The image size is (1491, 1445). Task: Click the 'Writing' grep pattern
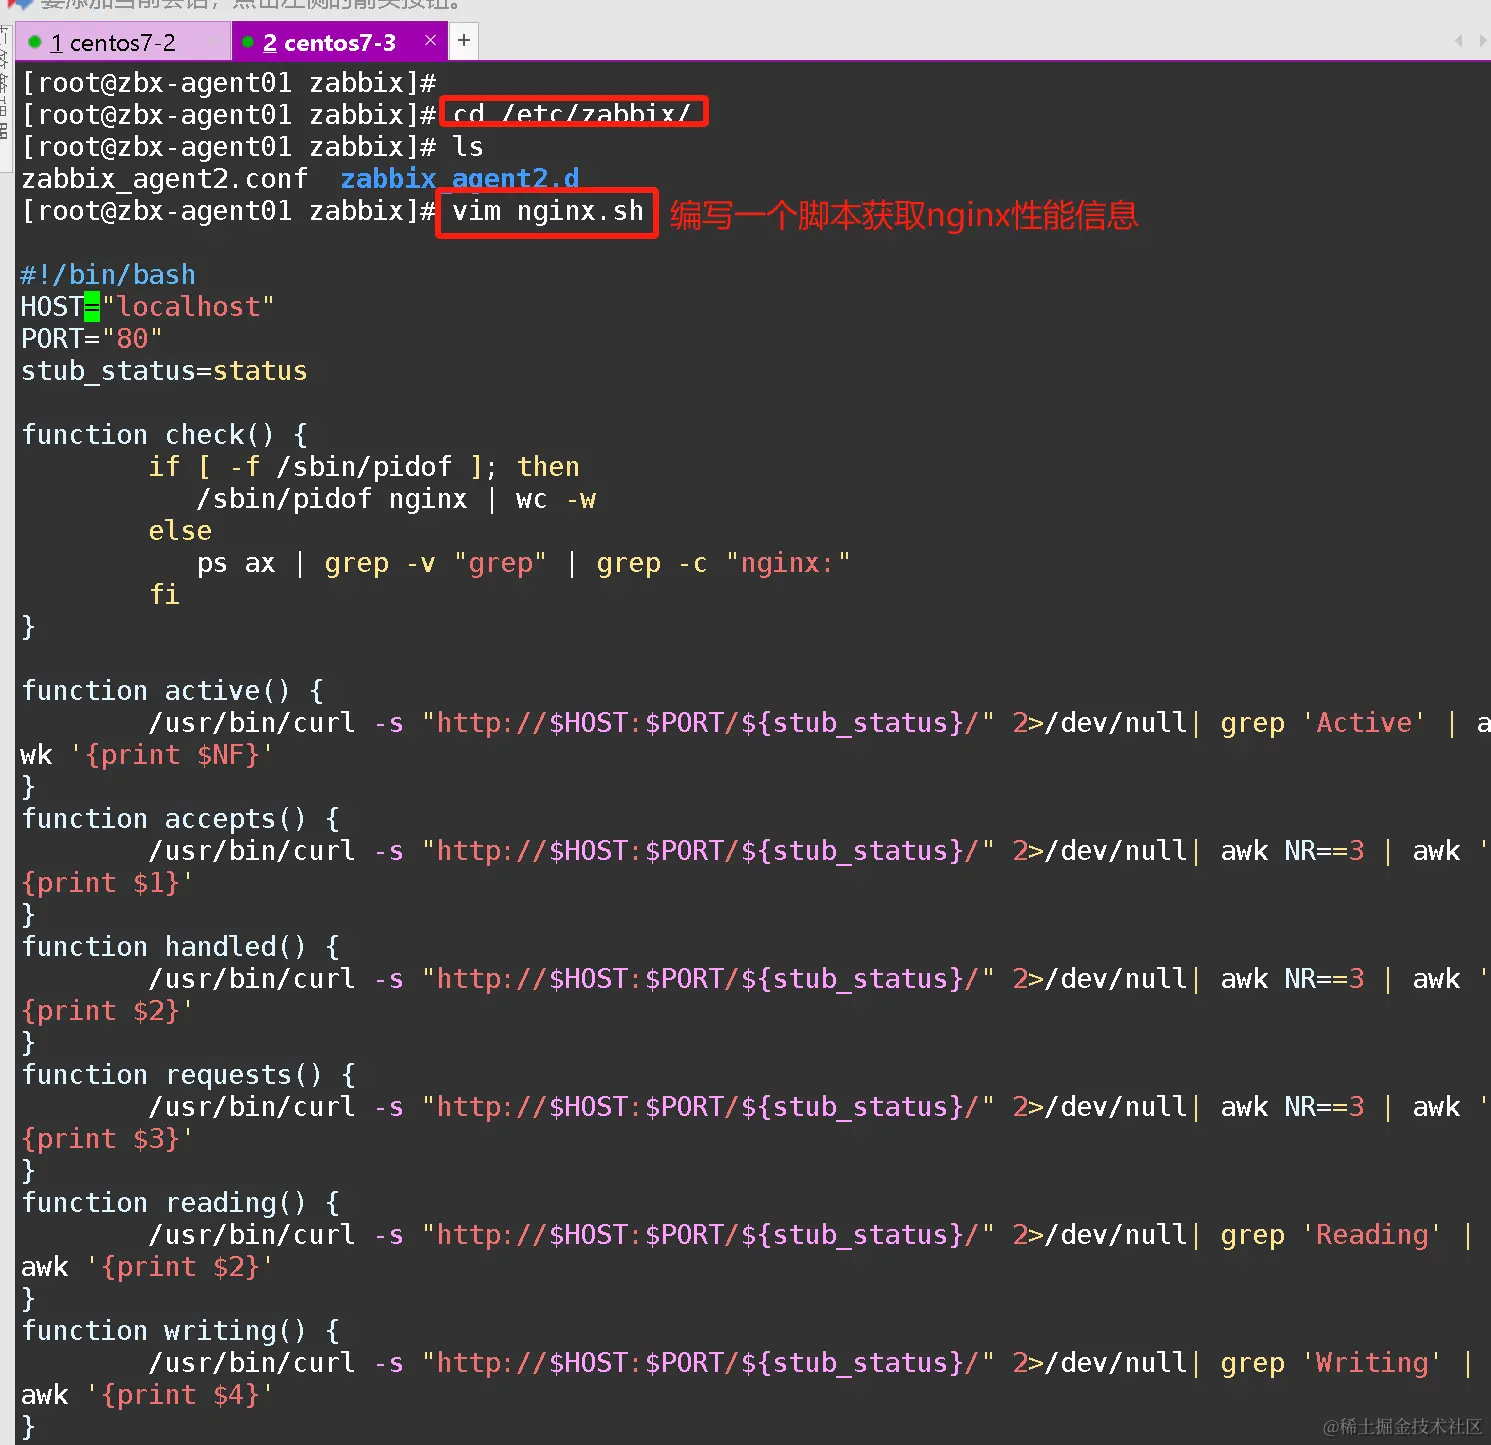[1372, 1363]
